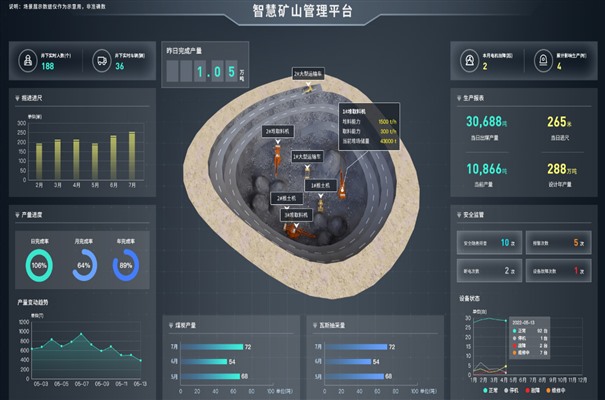
Task: Collapse the 安全监管 panel header arrow
Action: coord(459,215)
